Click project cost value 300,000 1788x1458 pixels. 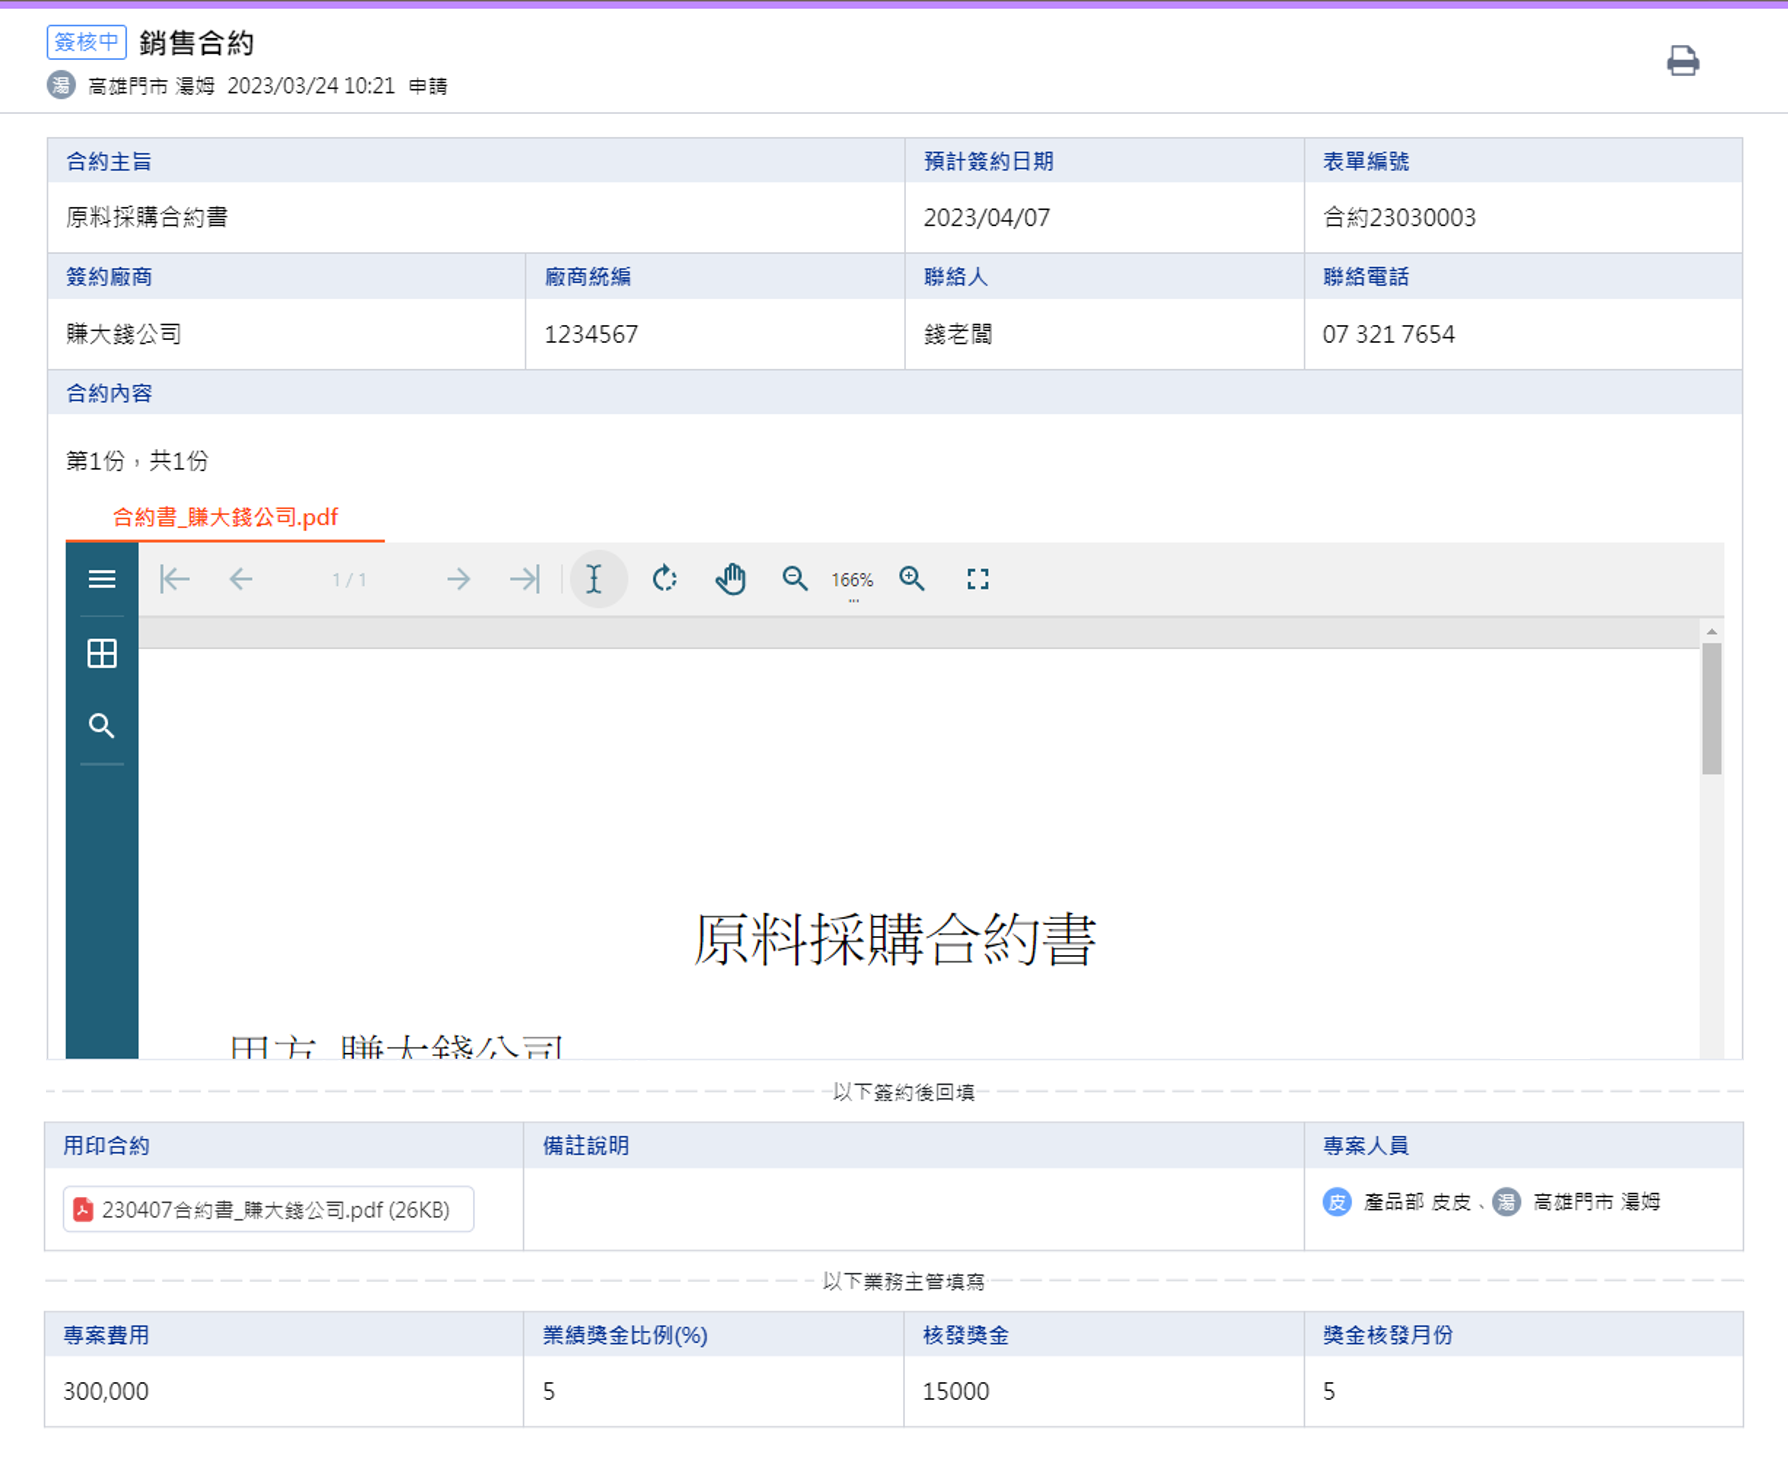click(106, 1391)
